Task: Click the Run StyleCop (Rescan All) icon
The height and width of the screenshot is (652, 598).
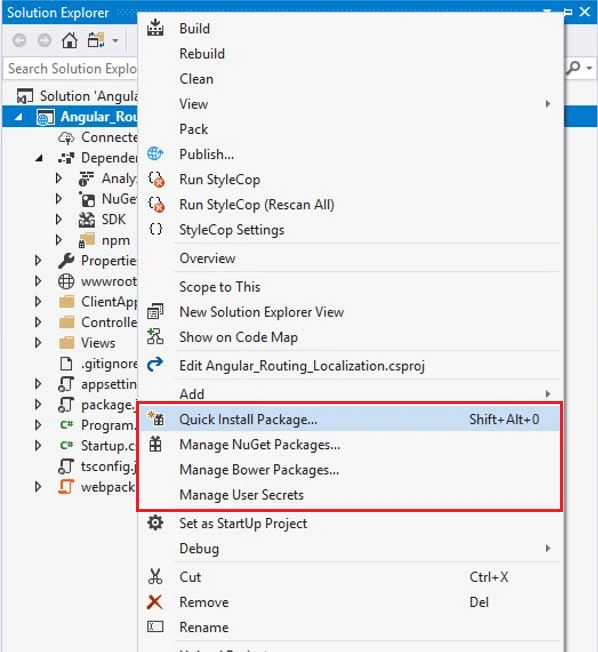Action: click(156, 205)
